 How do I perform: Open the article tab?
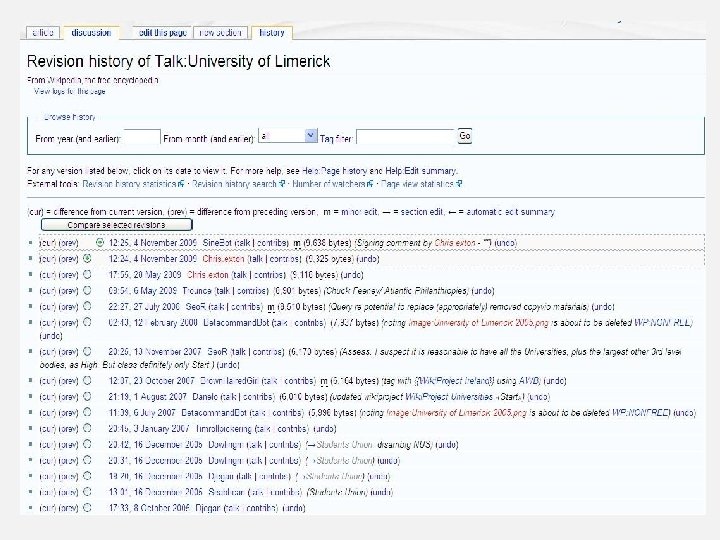coord(43,33)
